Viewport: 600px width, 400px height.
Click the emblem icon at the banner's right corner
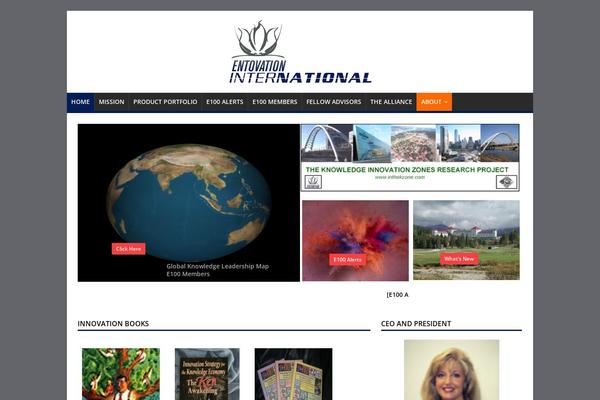pos(506,182)
